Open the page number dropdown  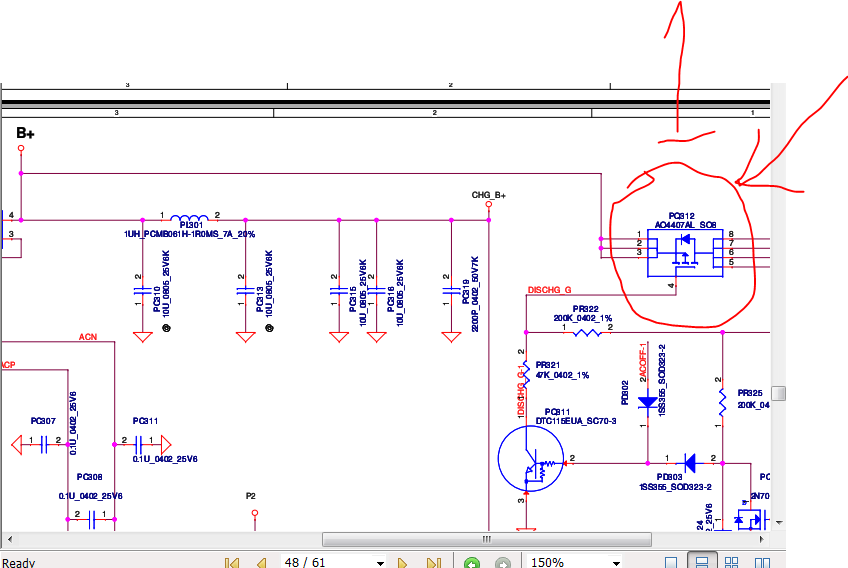[x=380, y=564]
